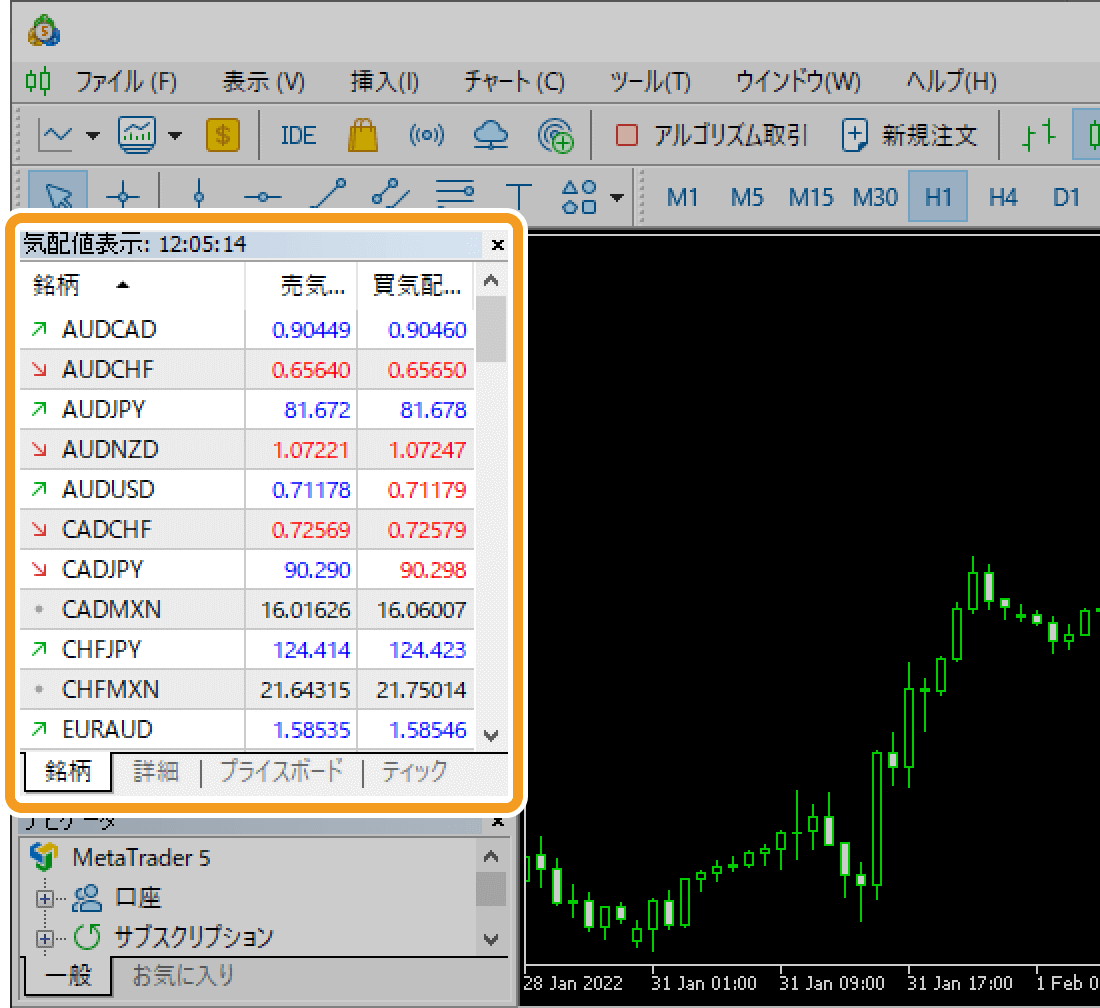Screen dimensions: 1100x1008
Task: Switch to お気に入り tab in Navigator
Action: [x=183, y=975]
